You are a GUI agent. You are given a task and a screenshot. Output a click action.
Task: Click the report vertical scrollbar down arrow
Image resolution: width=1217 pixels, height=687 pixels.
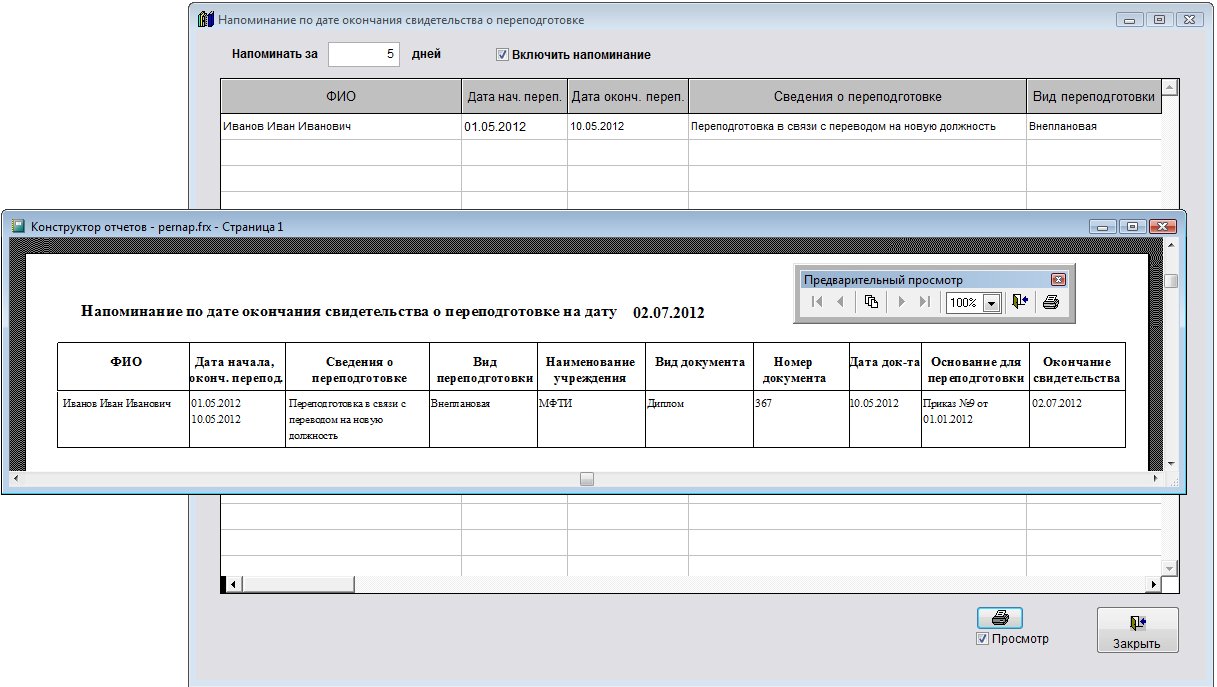(x=1170, y=464)
